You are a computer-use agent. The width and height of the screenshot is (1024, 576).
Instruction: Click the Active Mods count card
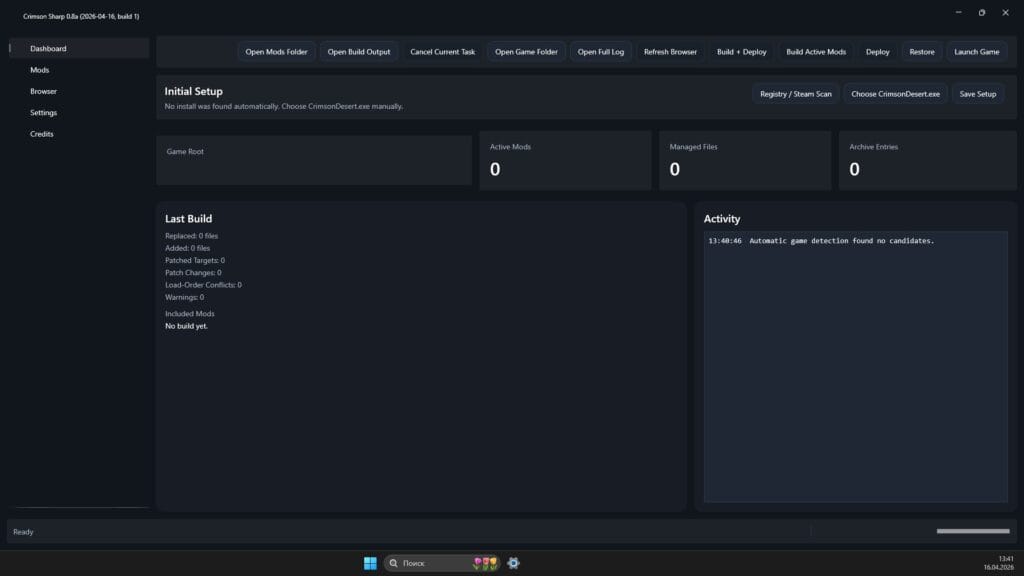click(x=566, y=160)
